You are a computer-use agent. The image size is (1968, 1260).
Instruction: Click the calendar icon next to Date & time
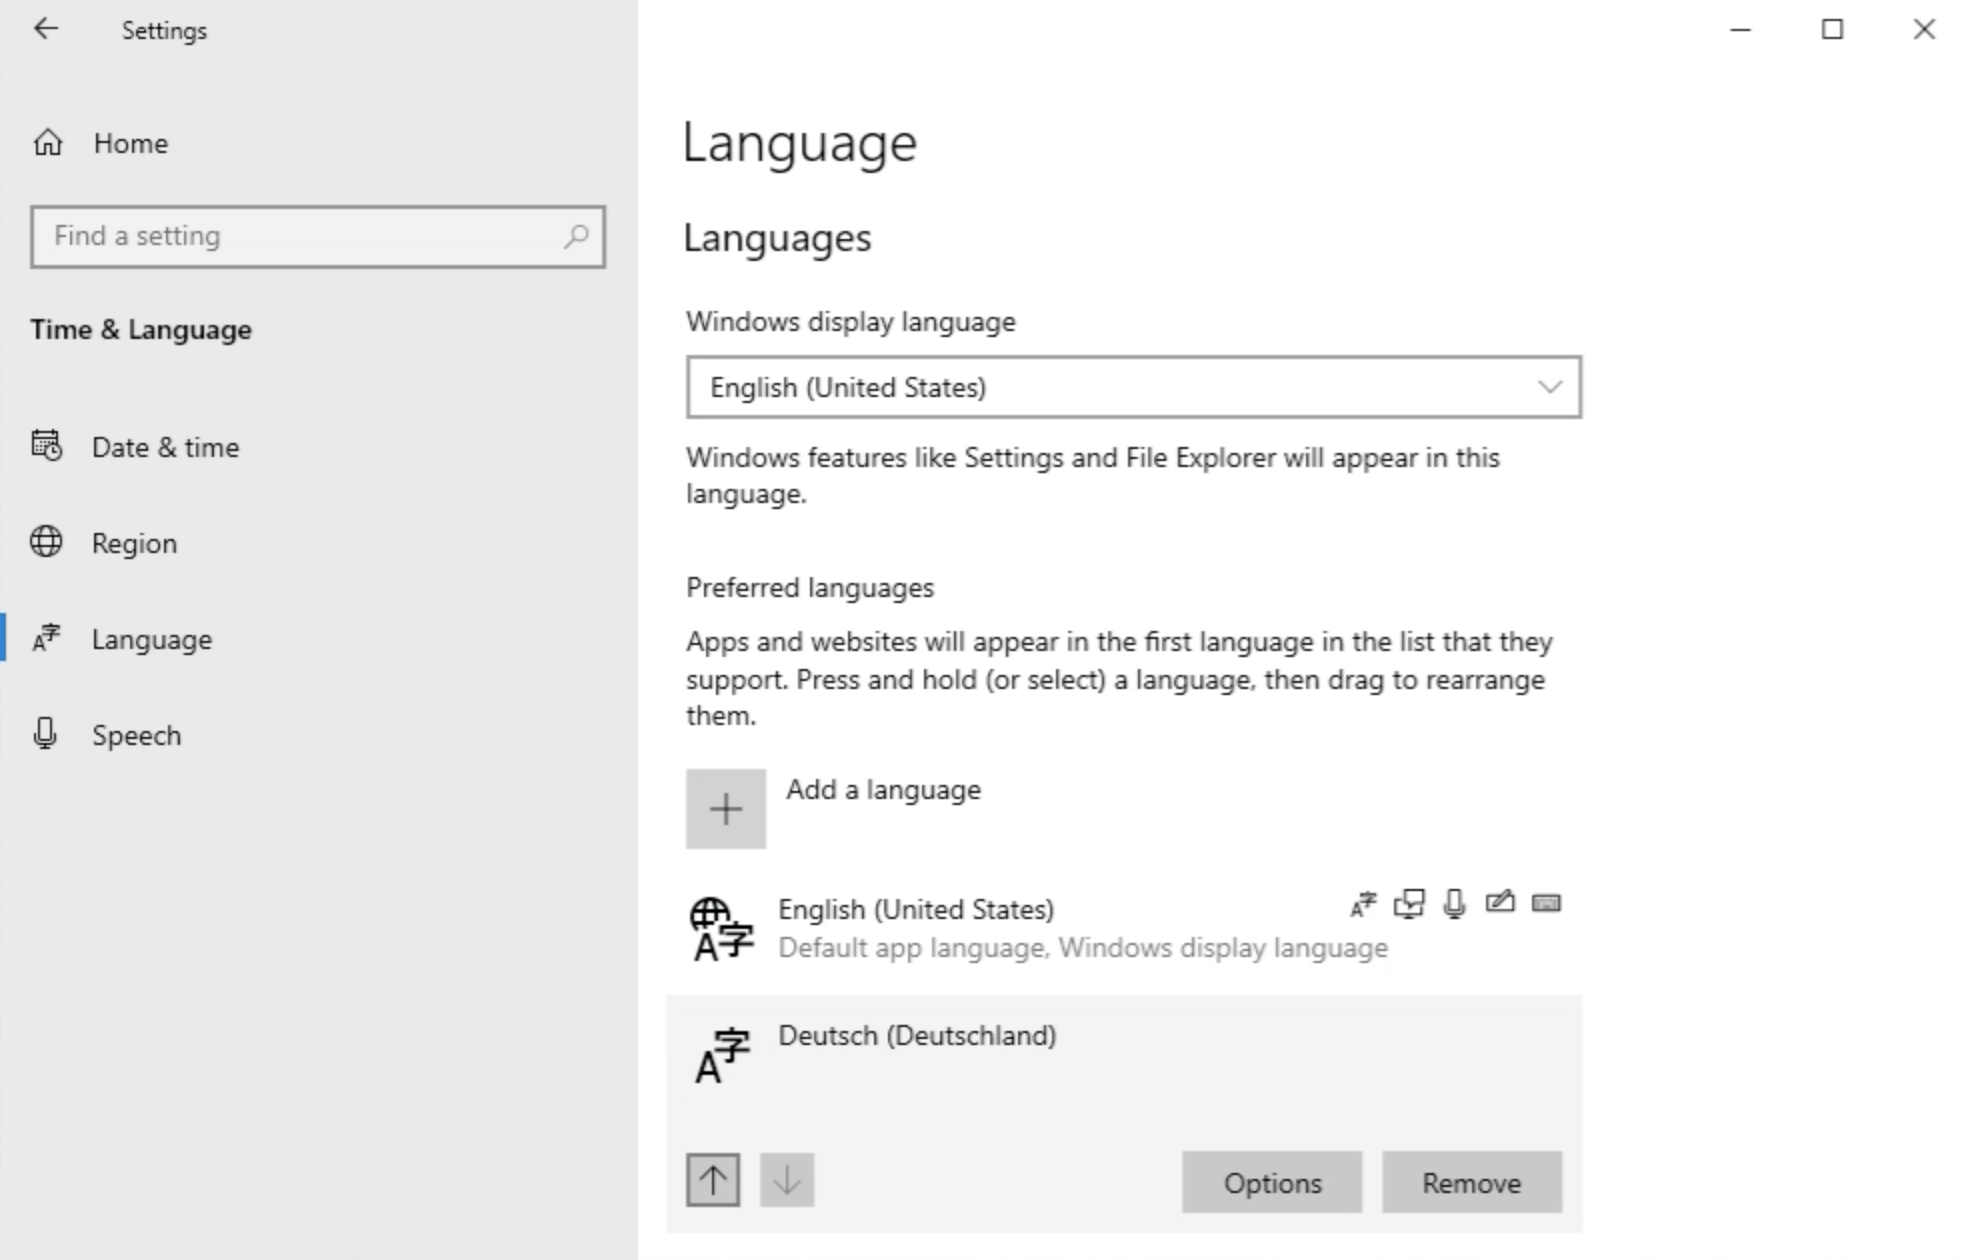coord(45,447)
